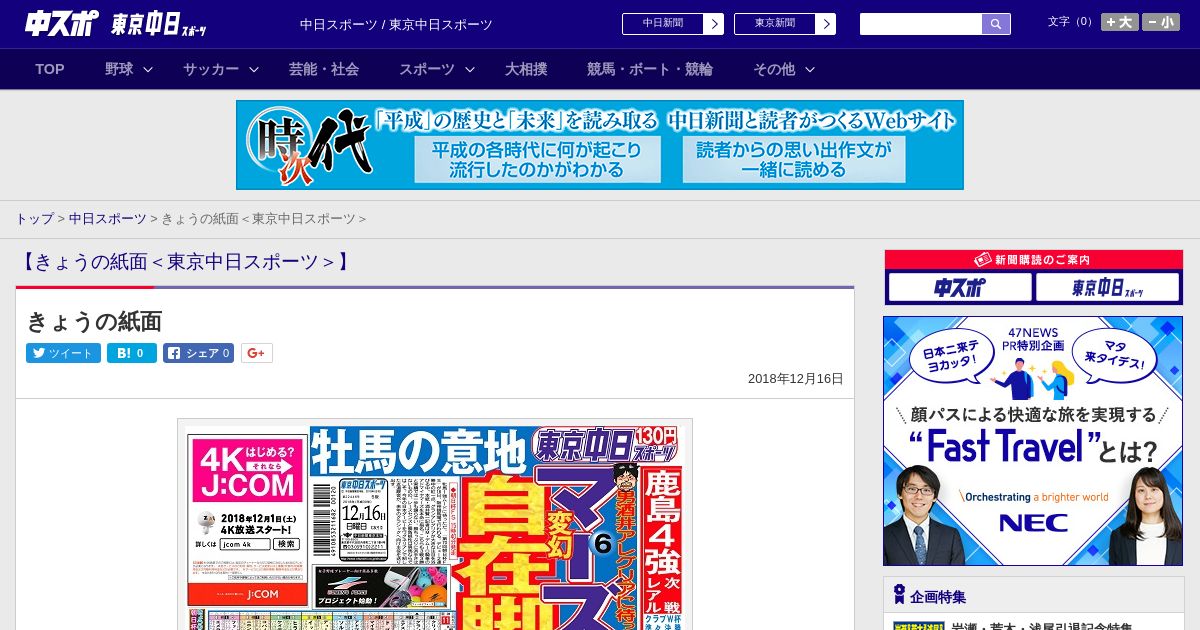Viewport: 1200px width, 630px height.
Task: Click 中スポ subscription button in sidebar
Action: (959, 288)
